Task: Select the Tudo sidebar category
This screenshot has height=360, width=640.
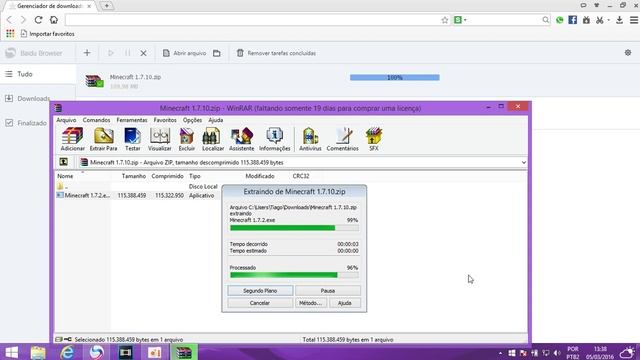Action: click(38, 74)
